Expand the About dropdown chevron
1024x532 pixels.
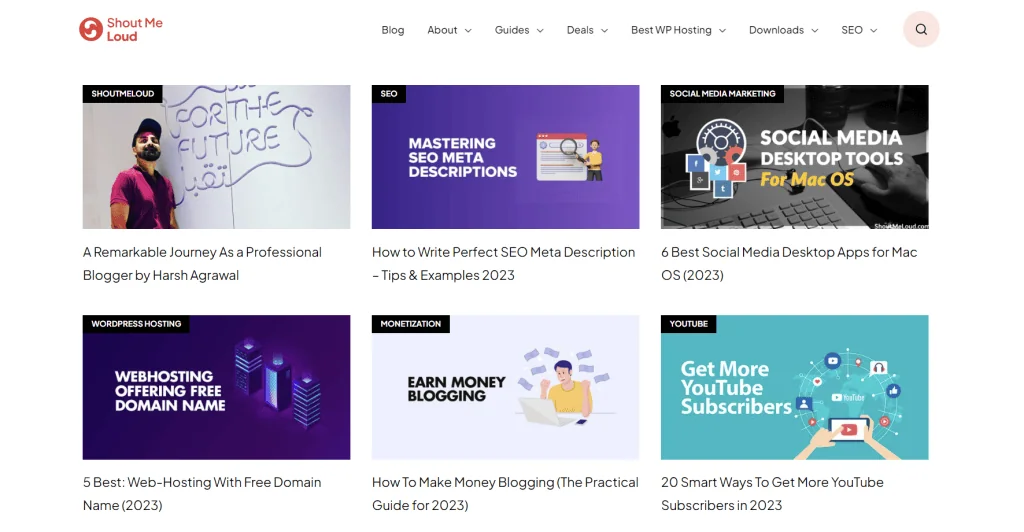468,31
